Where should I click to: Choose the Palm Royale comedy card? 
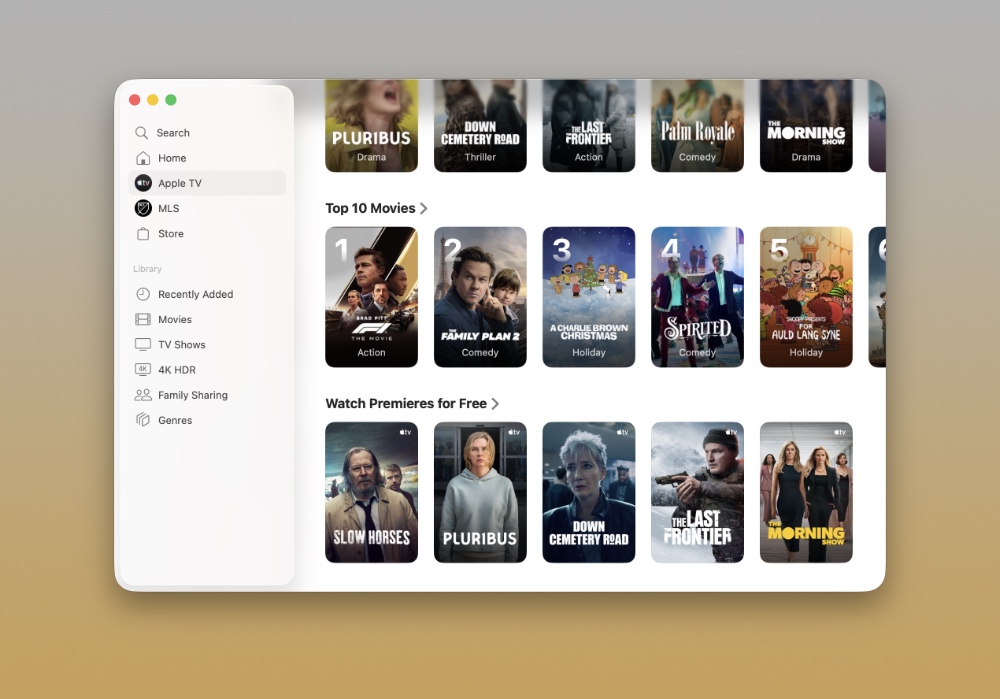pos(697,126)
